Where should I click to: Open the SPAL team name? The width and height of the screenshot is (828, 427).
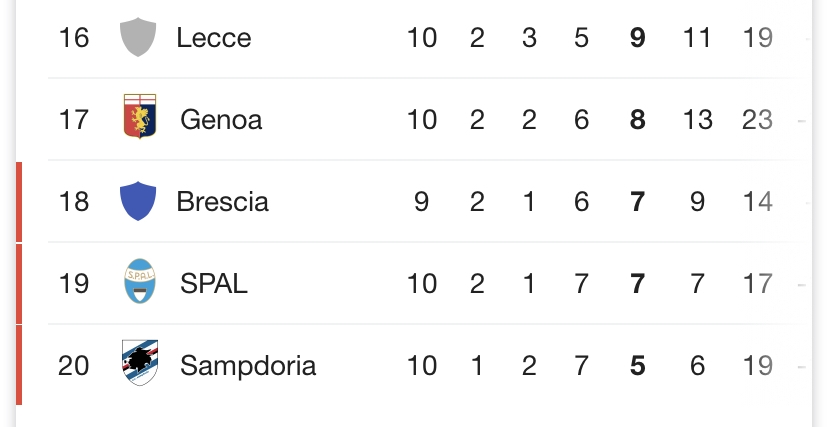coord(214,283)
